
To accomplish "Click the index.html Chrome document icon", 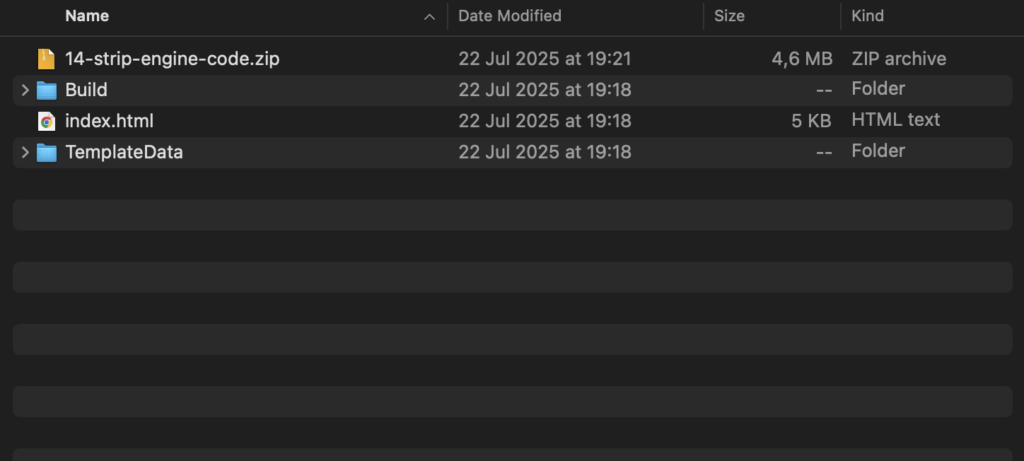I will pos(46,121).
